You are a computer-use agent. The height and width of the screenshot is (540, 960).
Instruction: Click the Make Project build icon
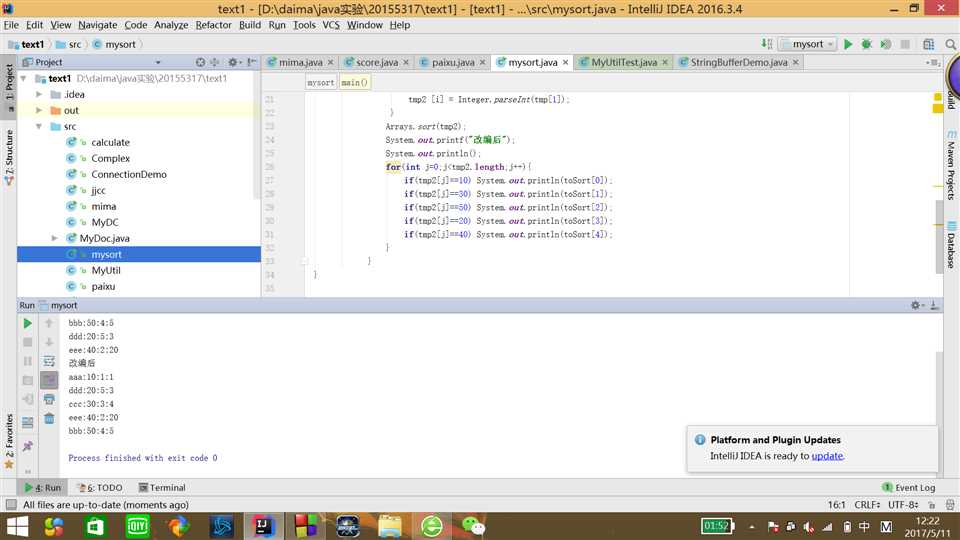[767, 44]
